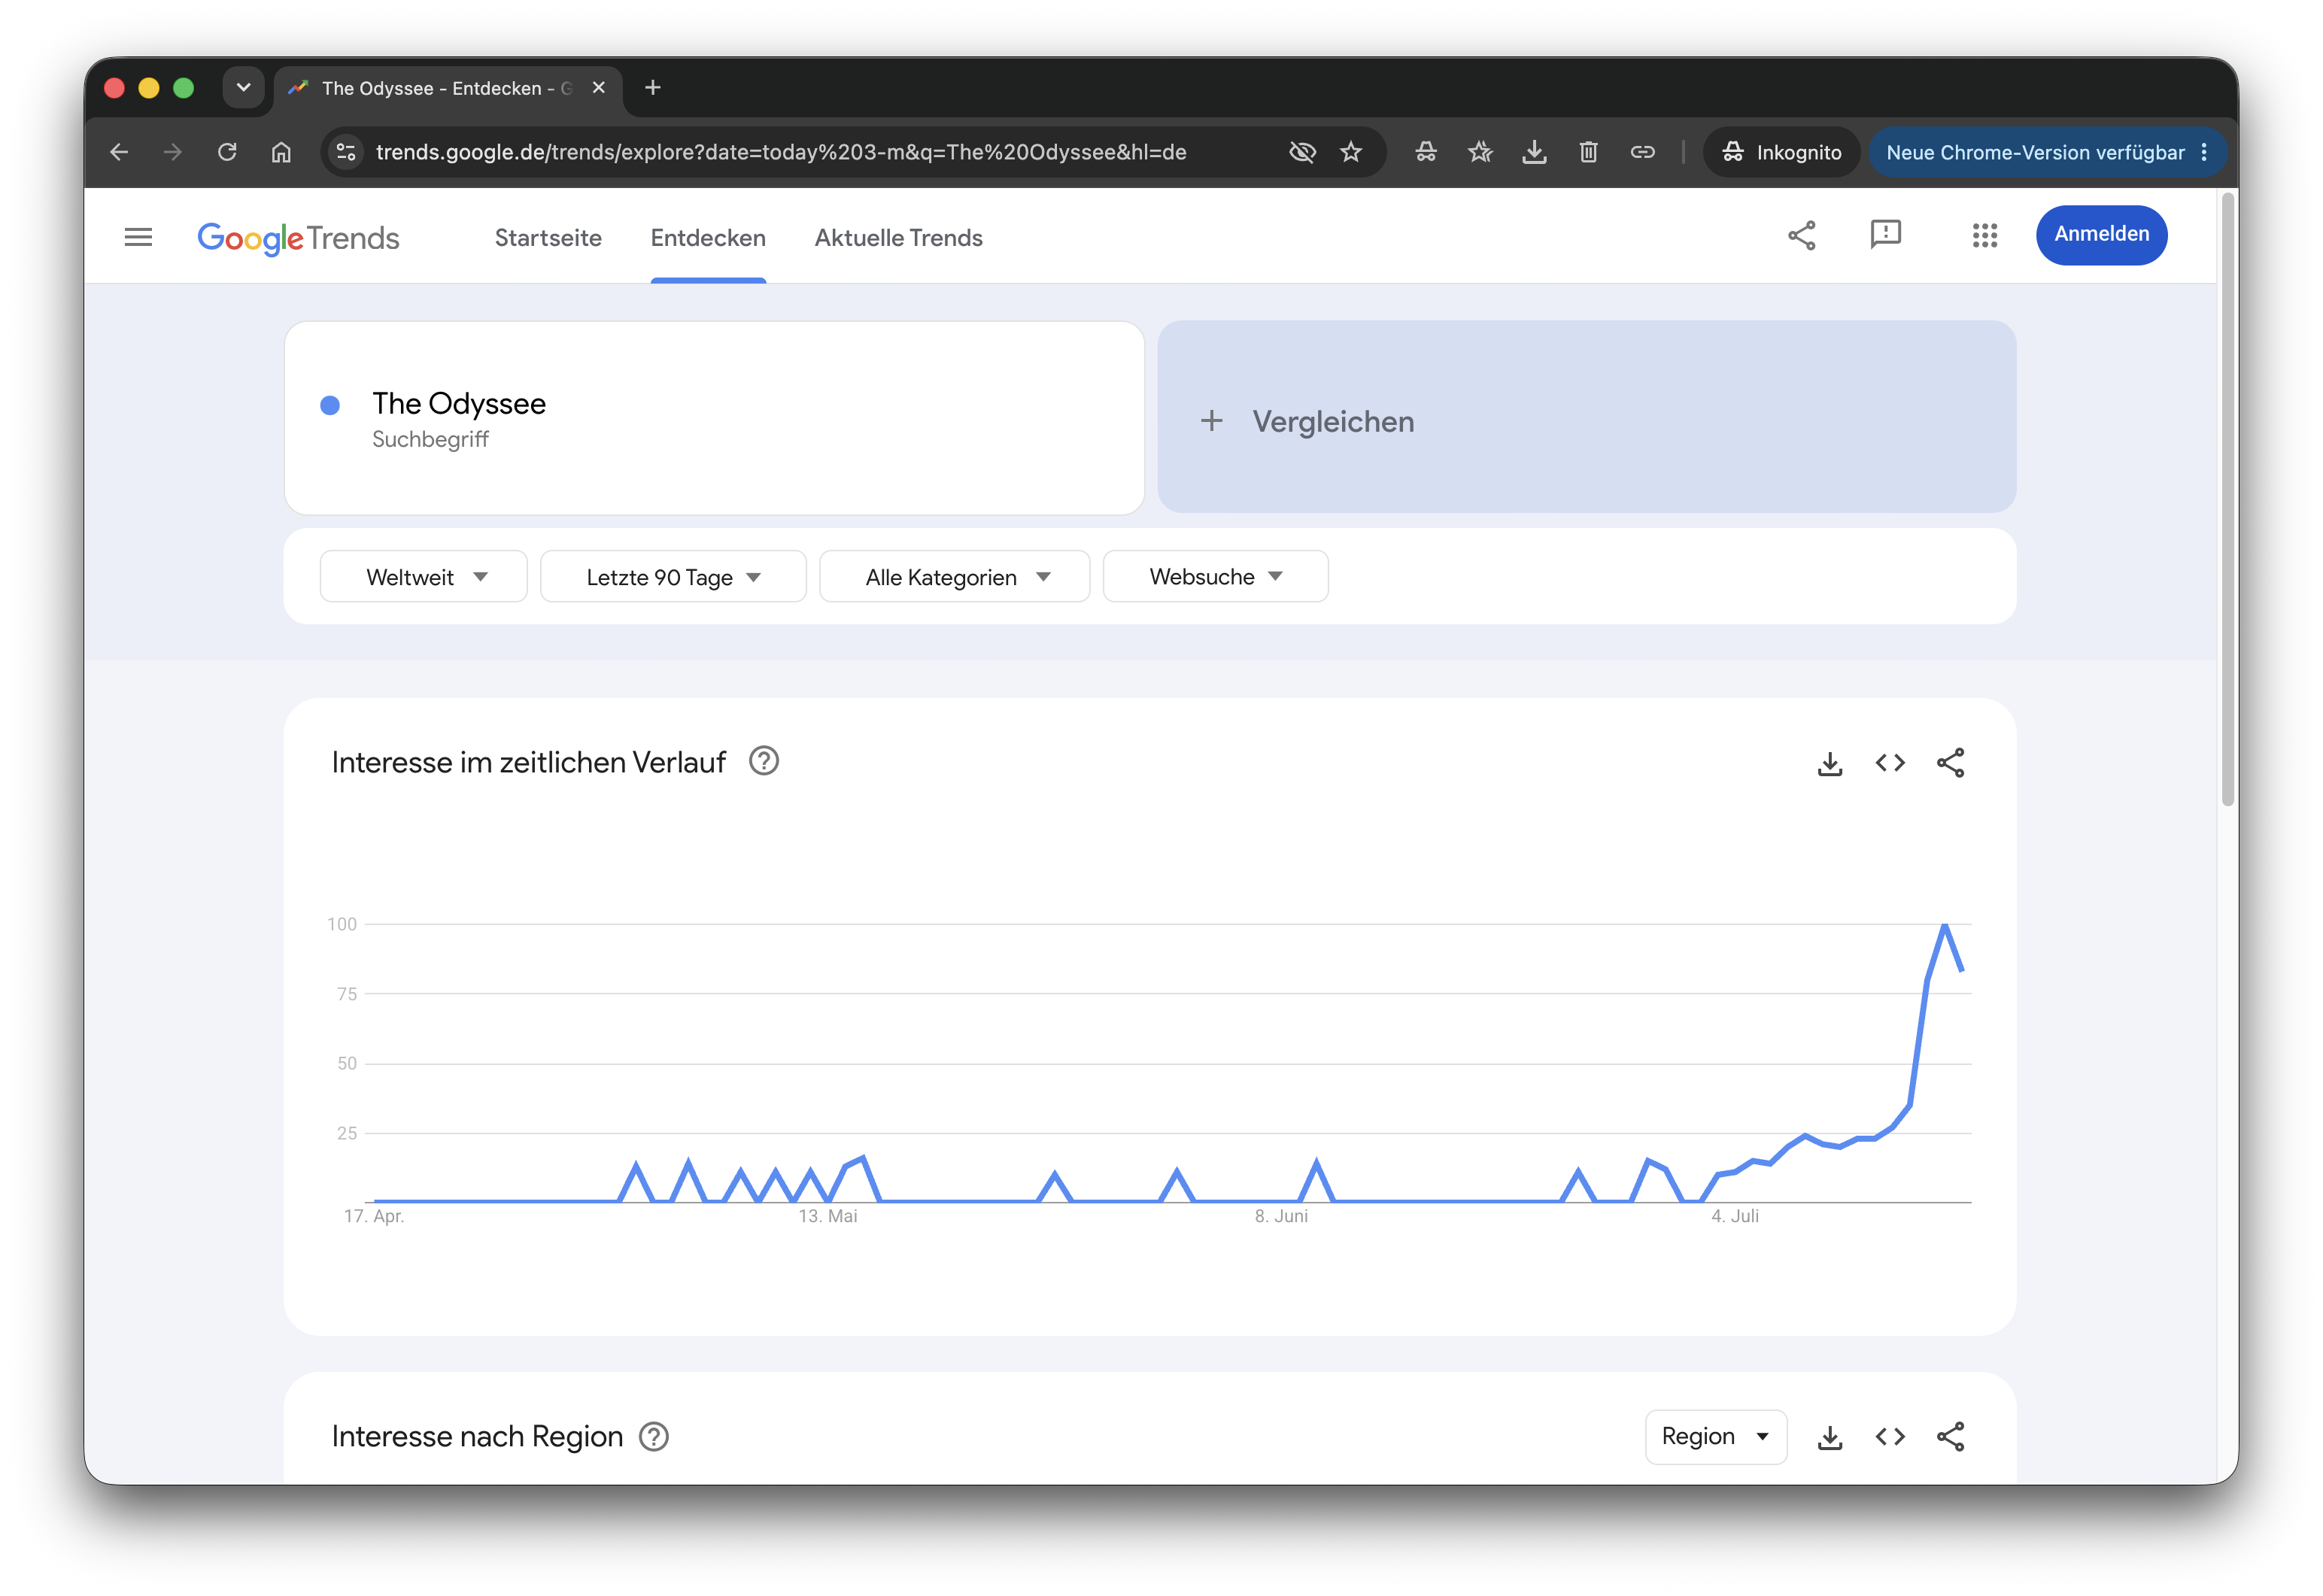Click the Suchbegriff label
2323x1596 pixels.
430,439
